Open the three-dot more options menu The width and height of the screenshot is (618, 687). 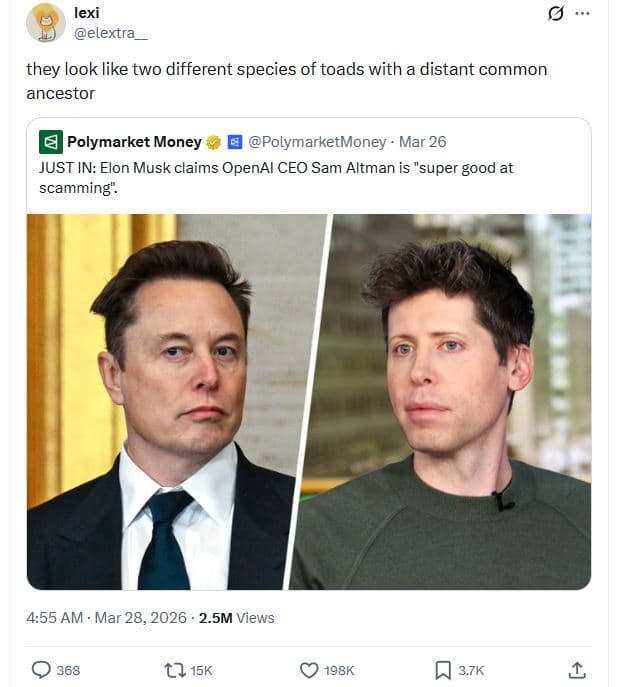coord(583,14)
